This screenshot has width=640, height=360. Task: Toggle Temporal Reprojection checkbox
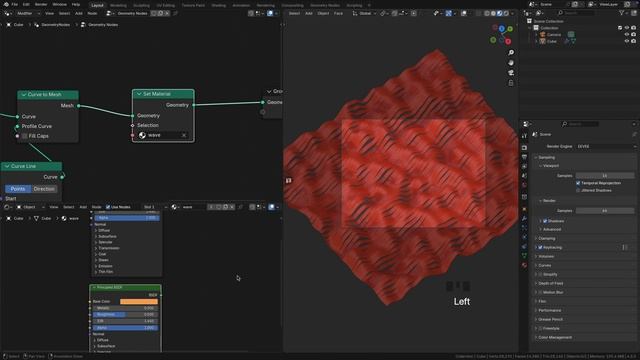point(578,183)
